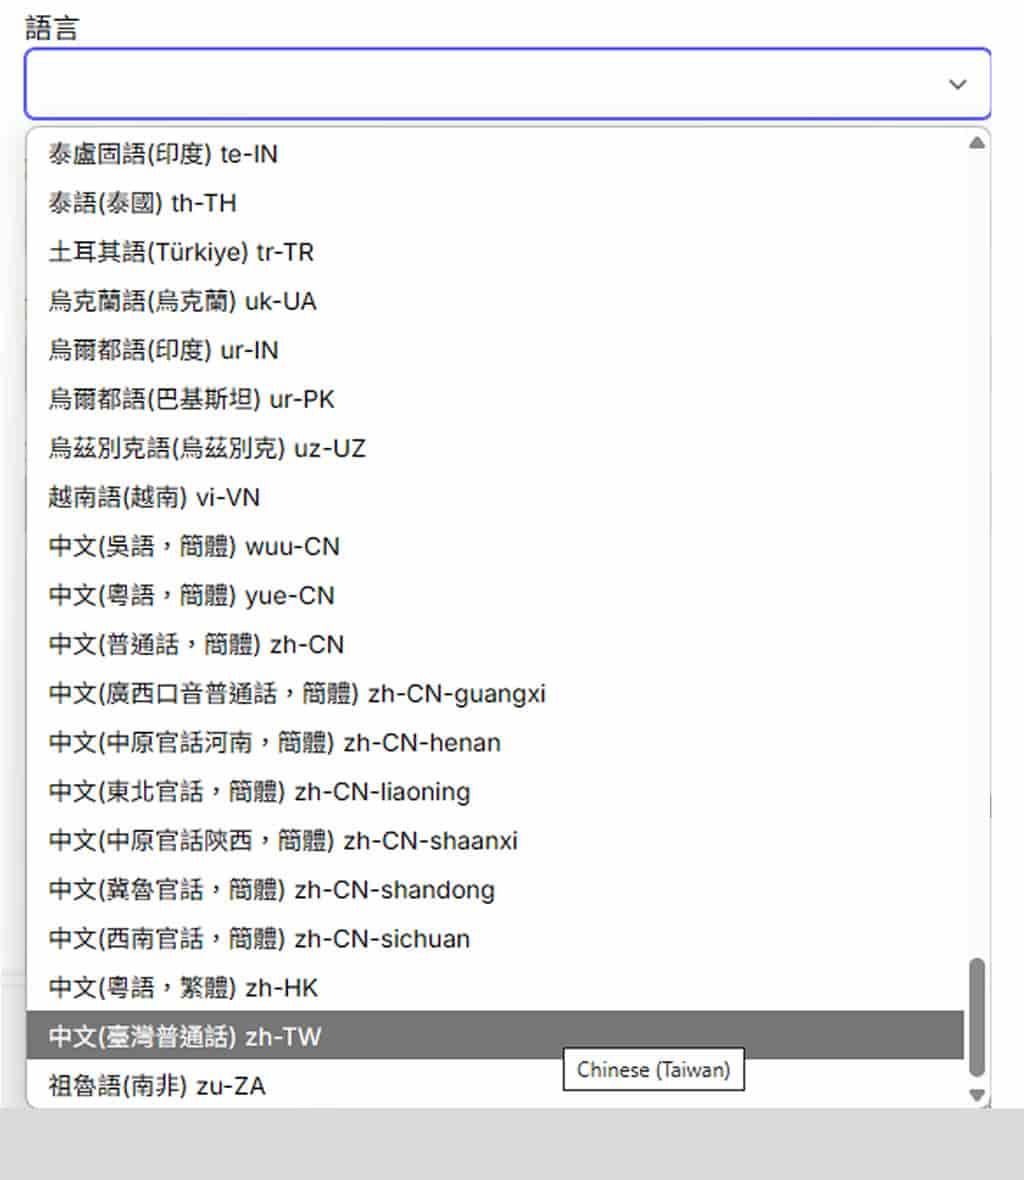Choose the zh-CN-shandong language option
The height and width of the screenshot is (1180, 1024).
pos(495,890)
